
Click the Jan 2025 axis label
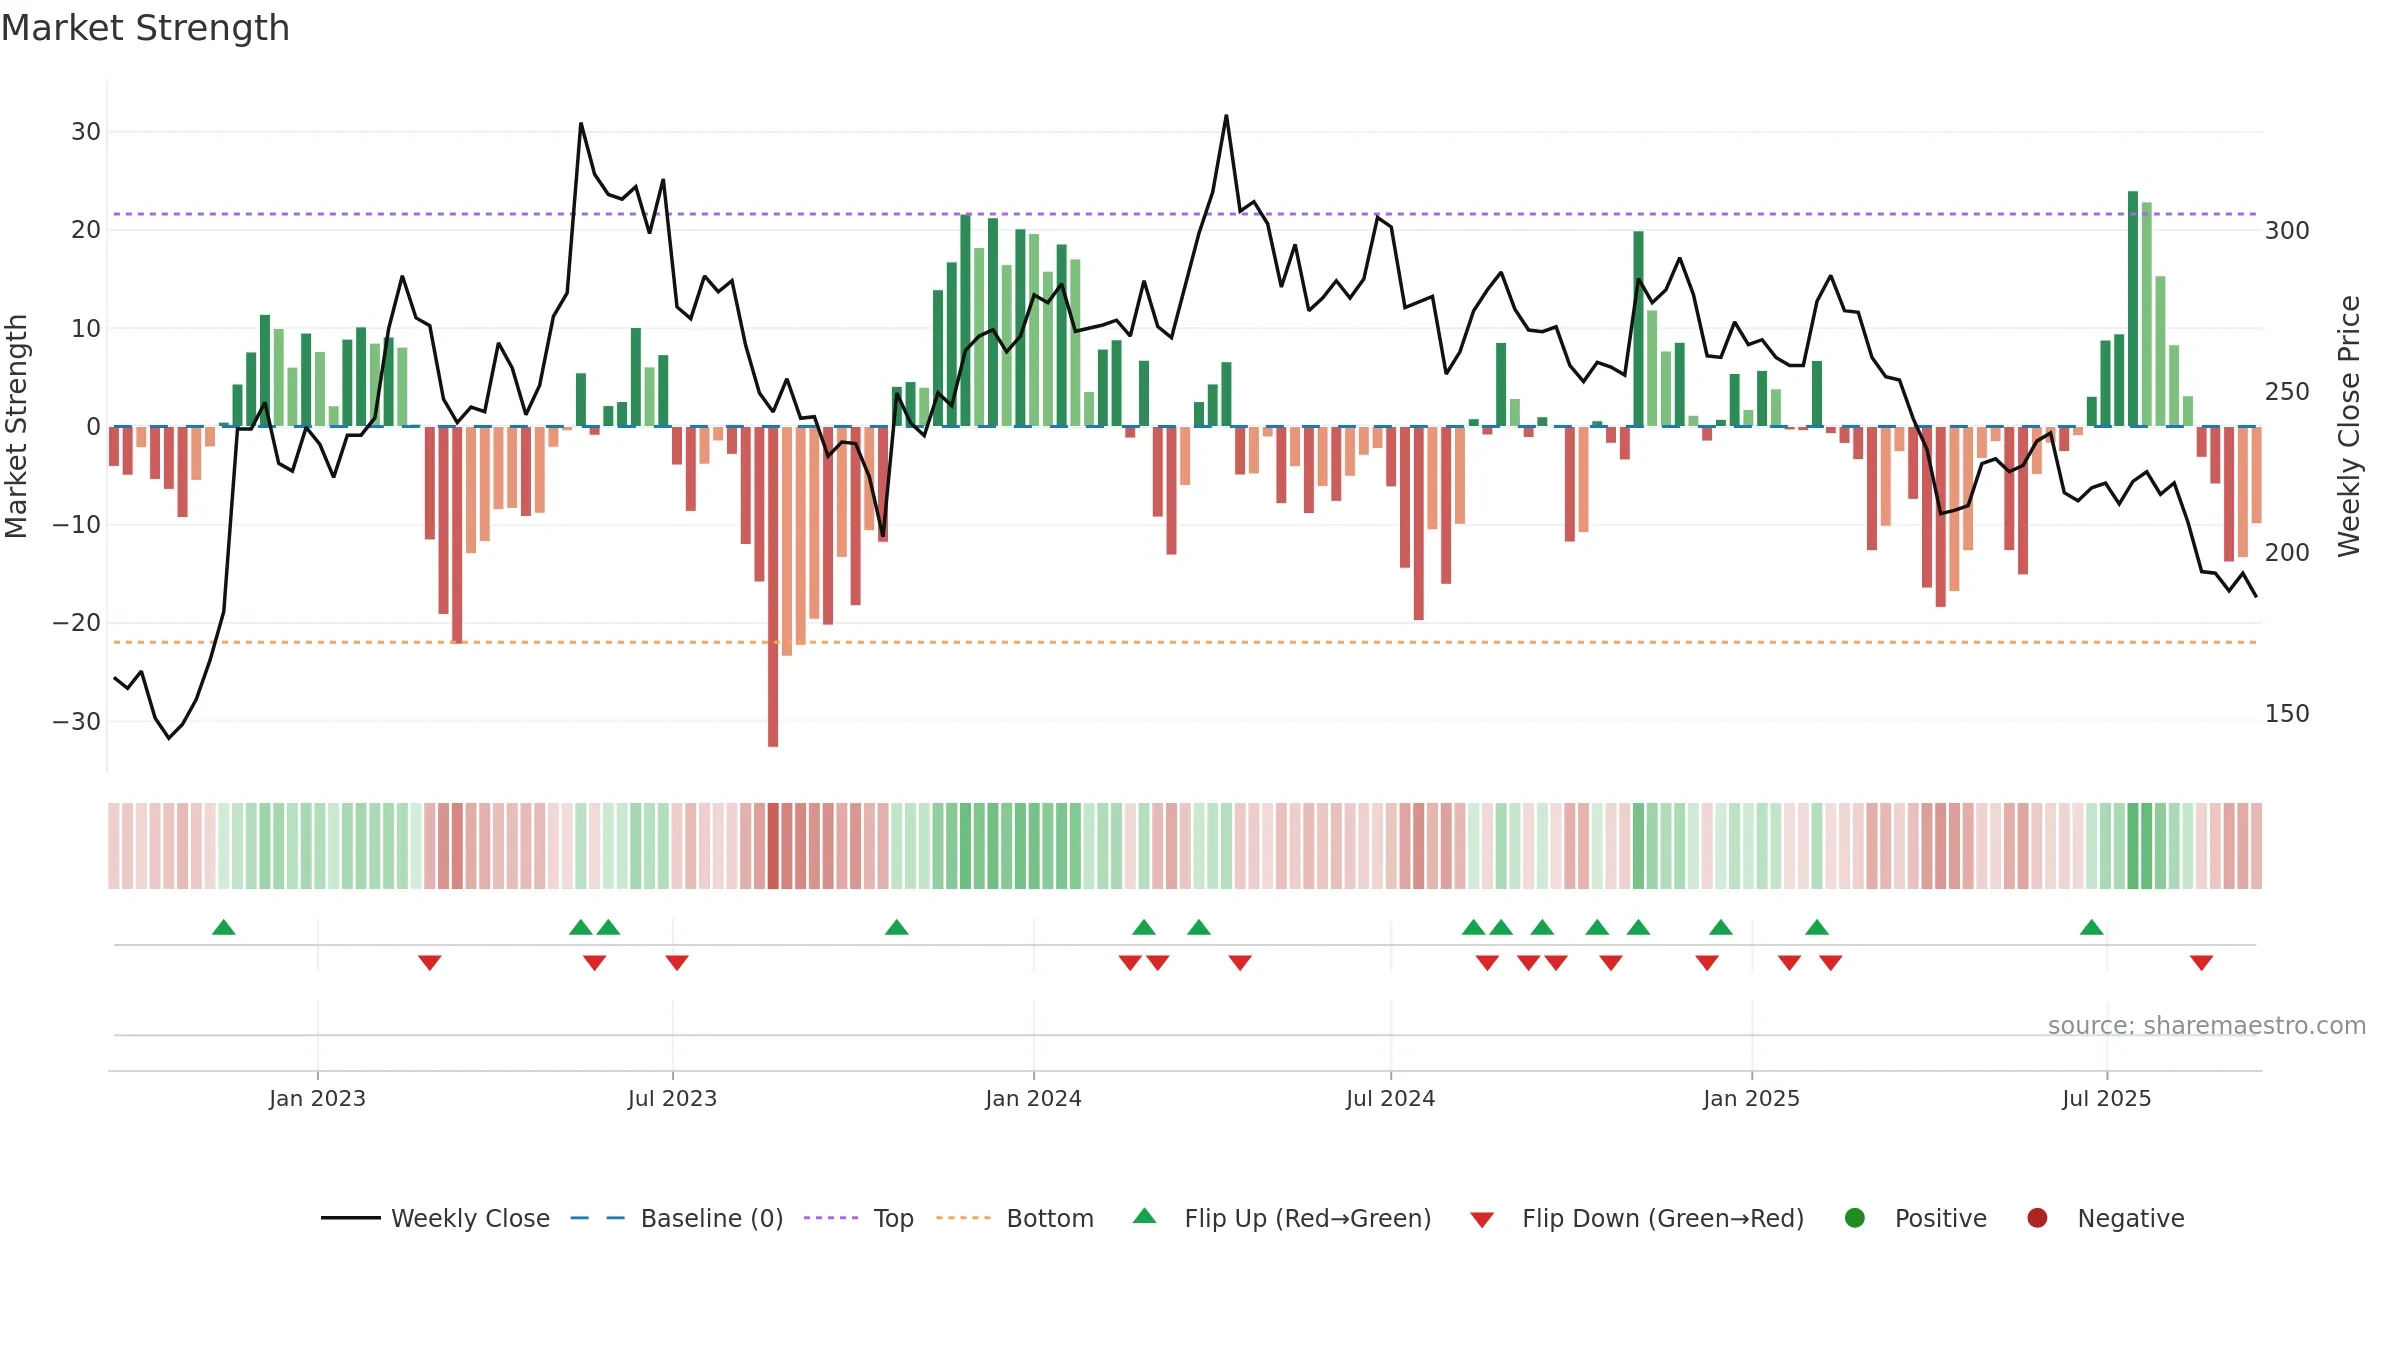[1751, 1098]
